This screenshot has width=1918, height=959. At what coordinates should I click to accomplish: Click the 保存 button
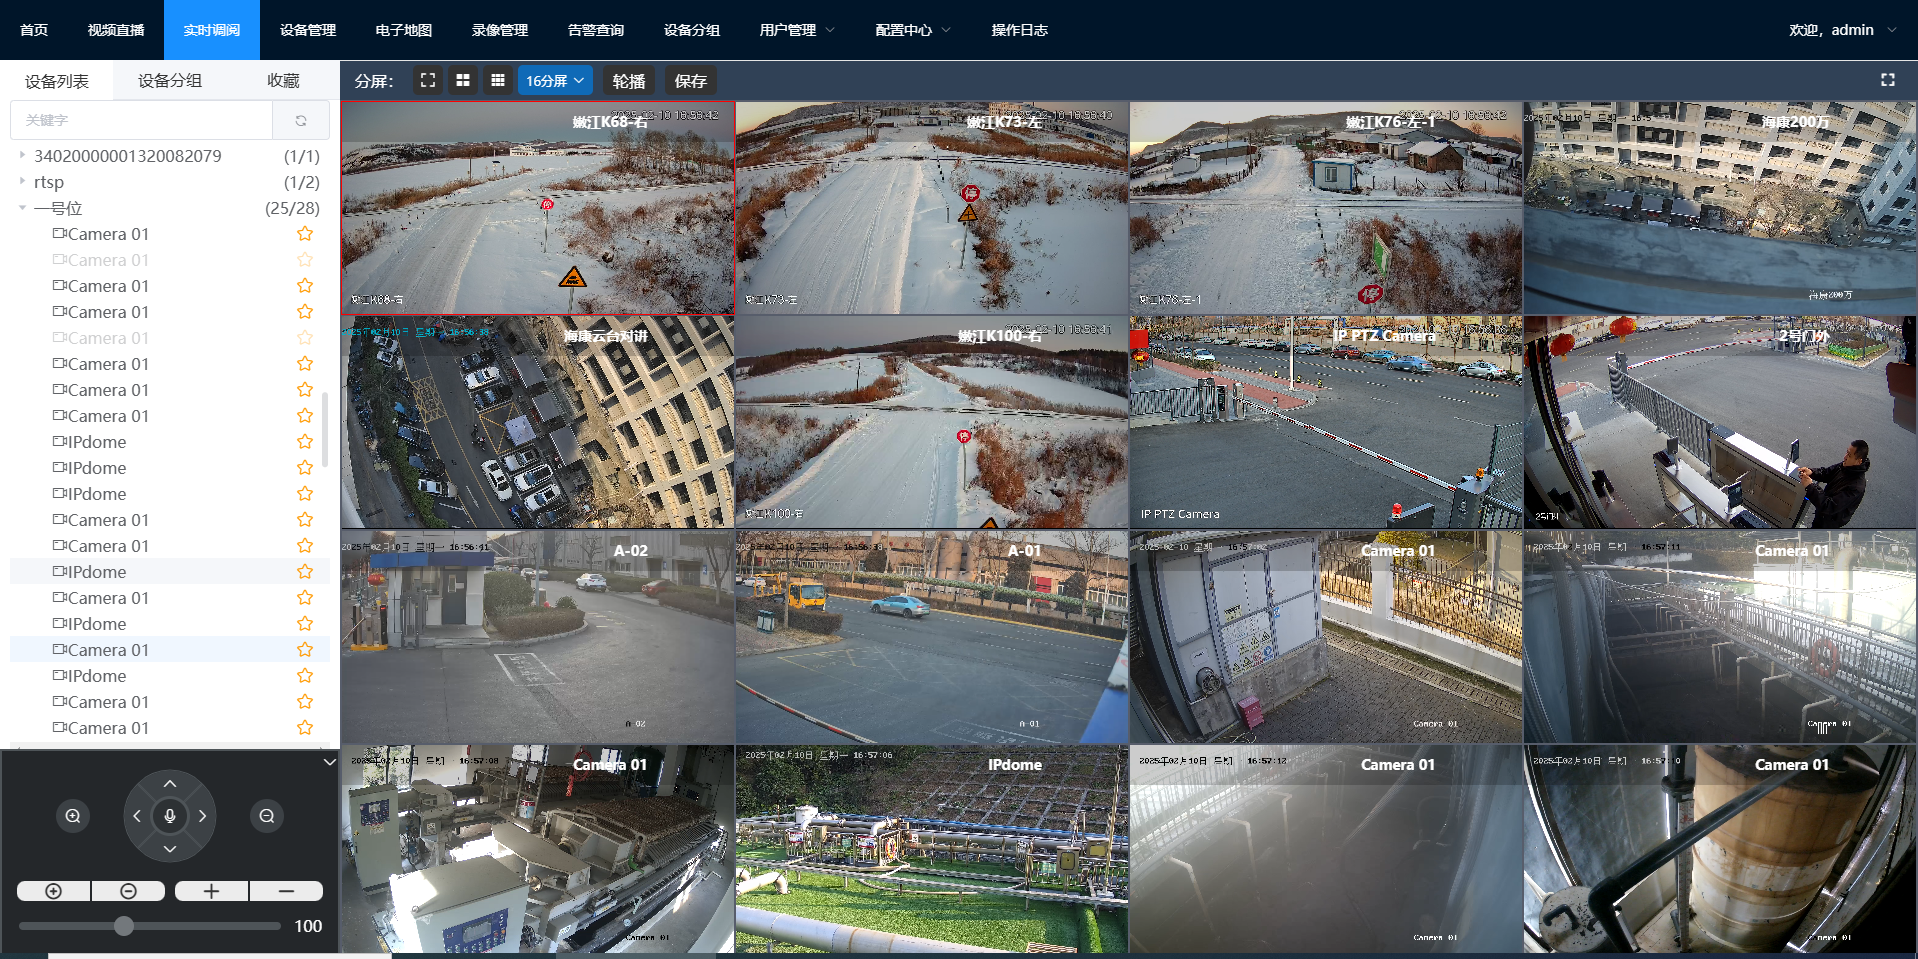pos(691,81)
